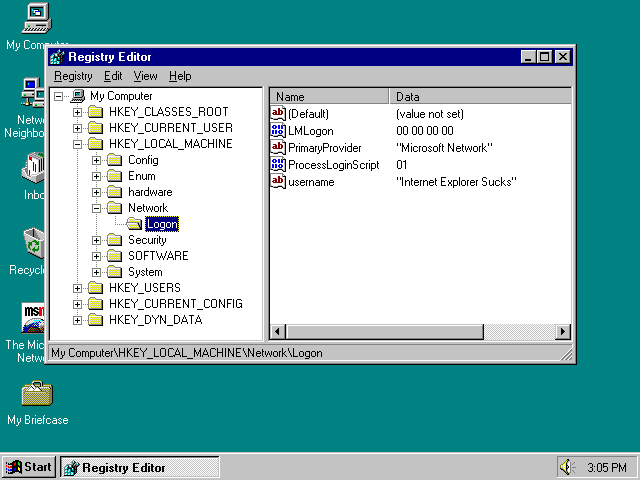The image size is (640, 480).
Task: Click the Data column header
Action: click(x=480, y=97)
